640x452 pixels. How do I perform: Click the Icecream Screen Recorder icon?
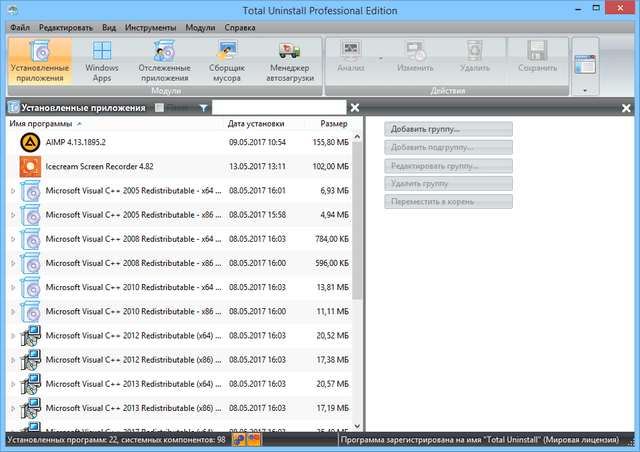[x=30, y=166]
